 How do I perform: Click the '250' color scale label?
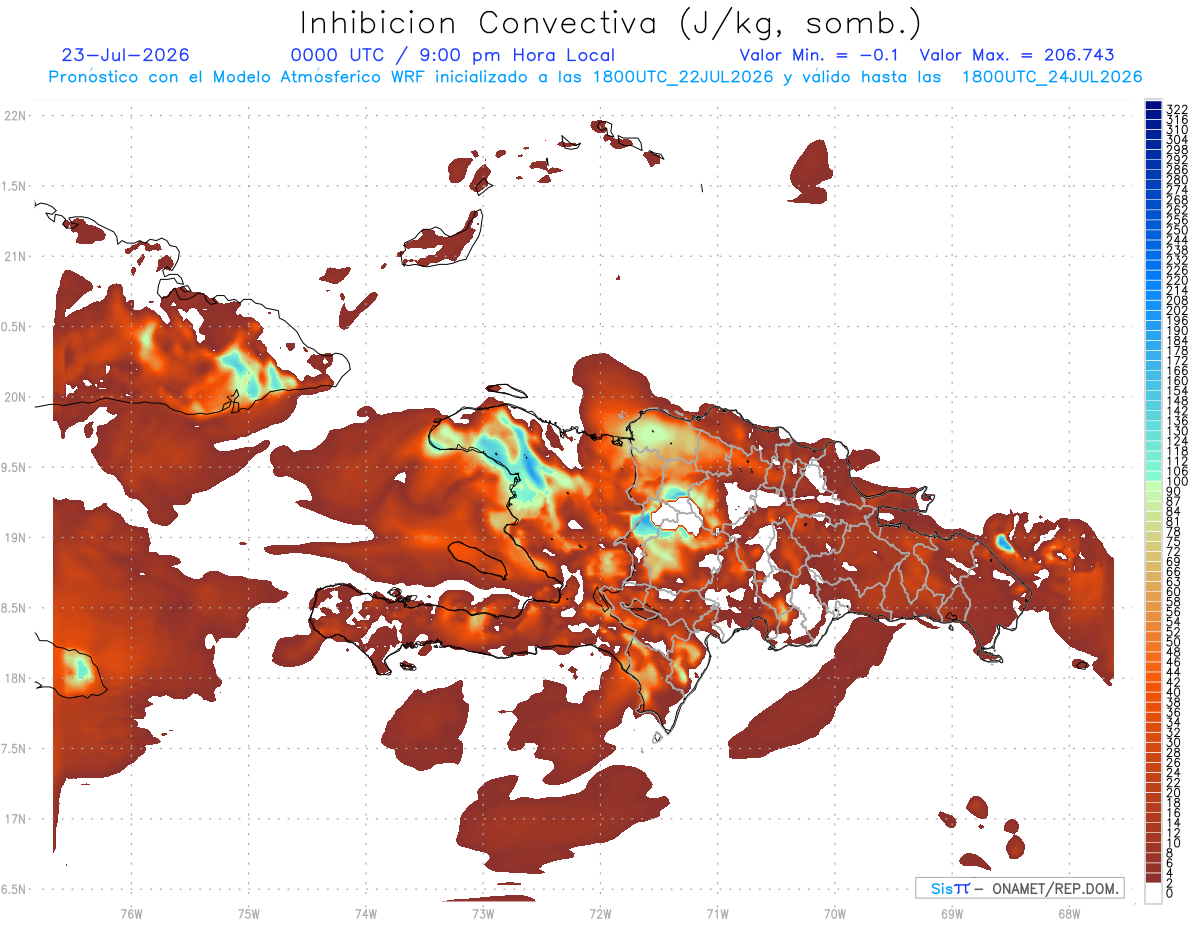pyautogui.click(x=1176, y=230)
